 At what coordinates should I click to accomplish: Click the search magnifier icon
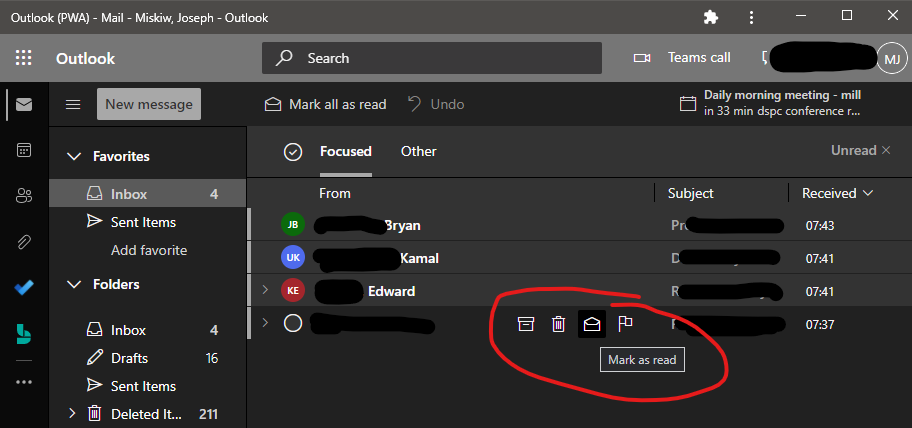(284, 58)
